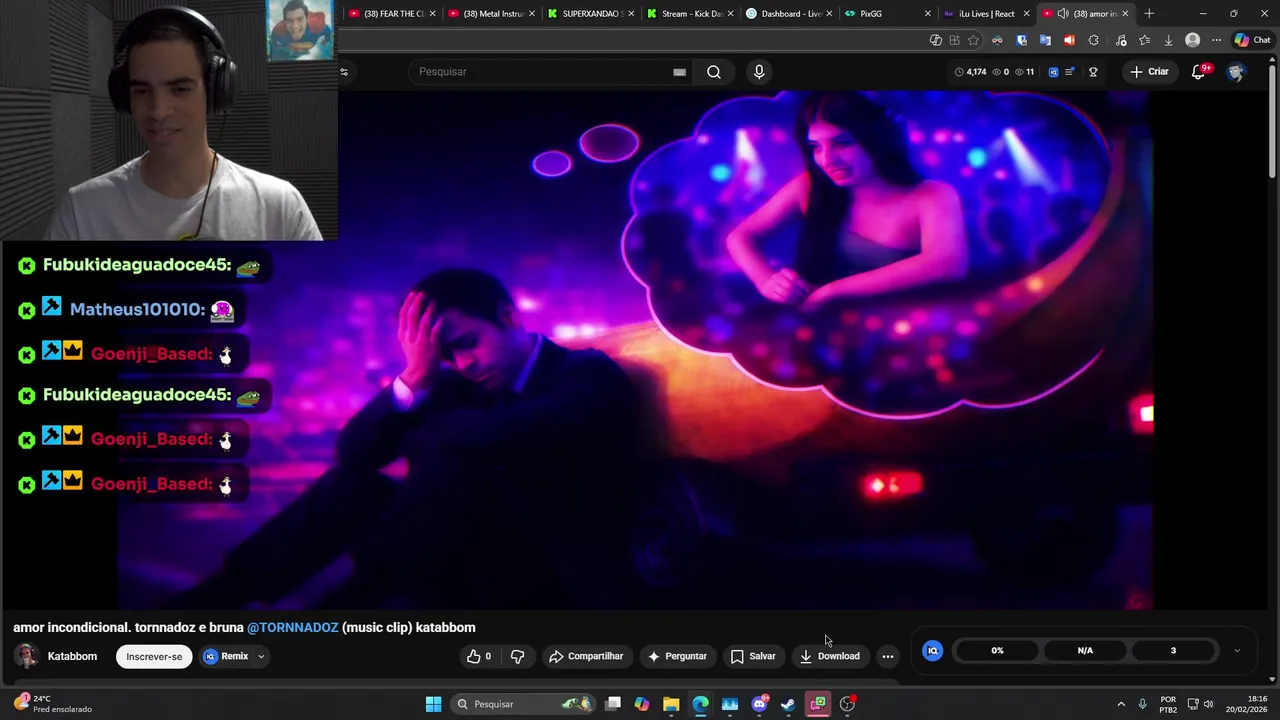Click the Criar create button
This screenshot has height=720, width=1280.
1149,72
